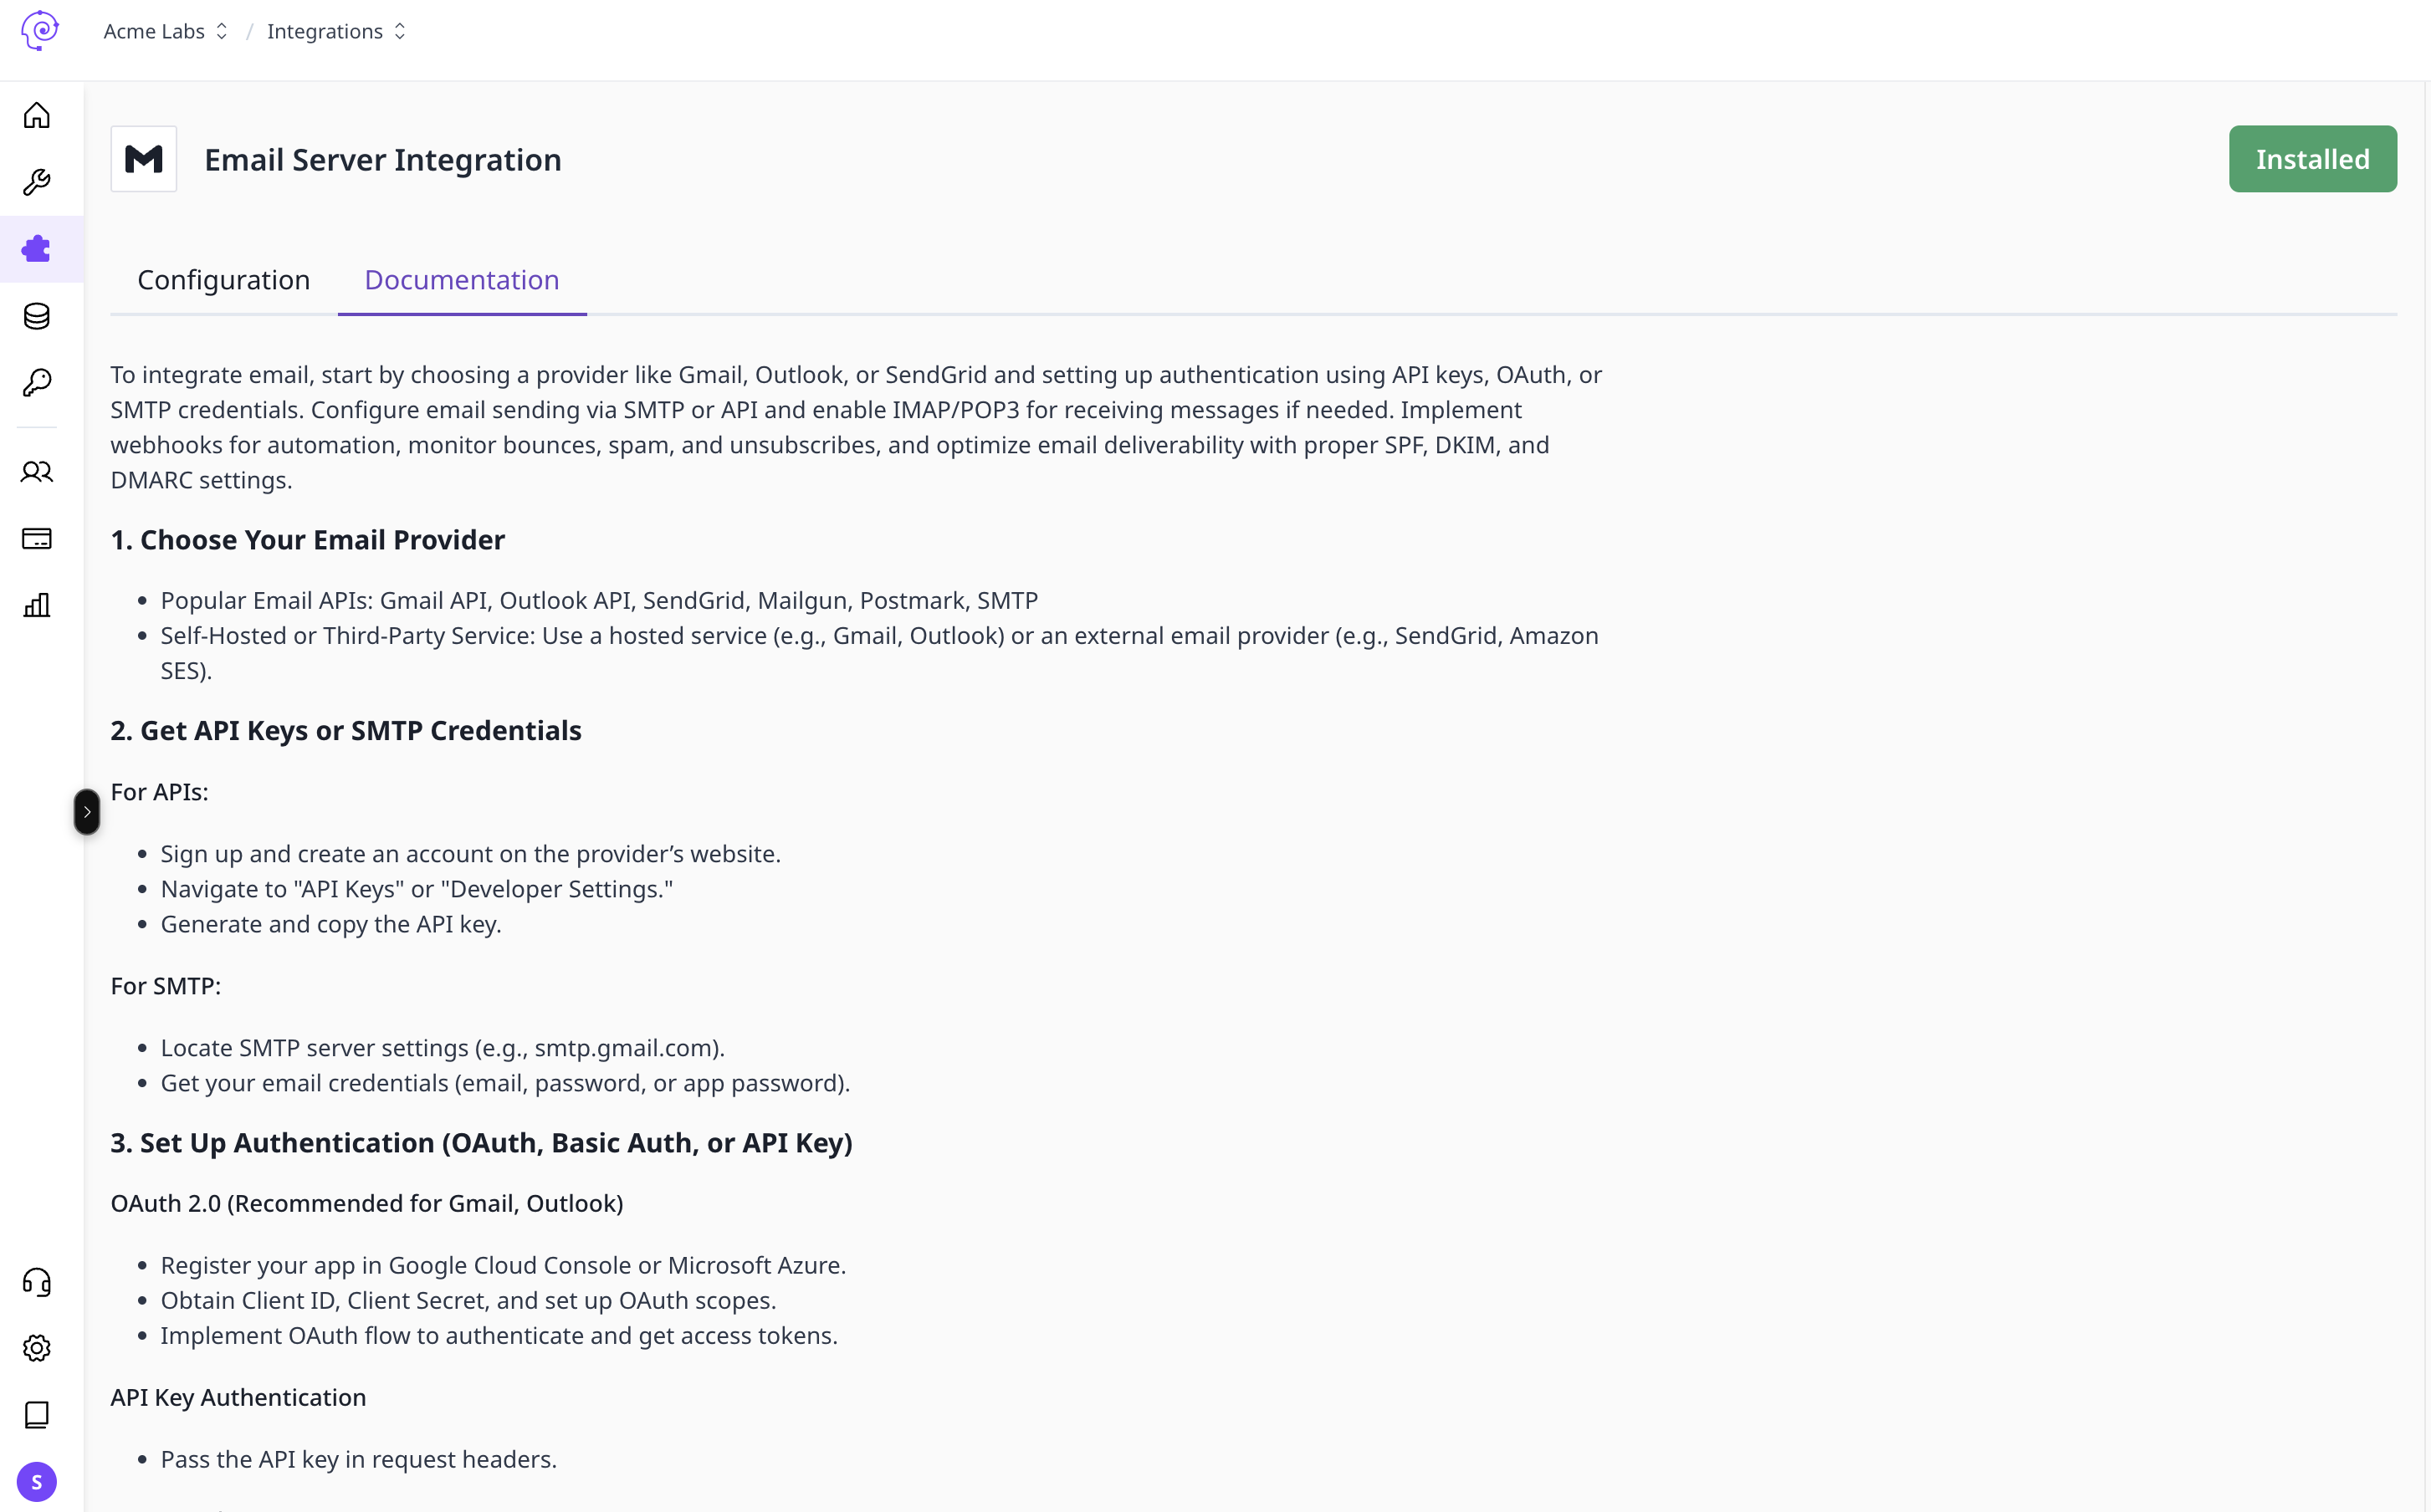Select the puzzle piece integrations icon
The width and height of the screenshot is (2431, 1512).
tap(37, 249)
